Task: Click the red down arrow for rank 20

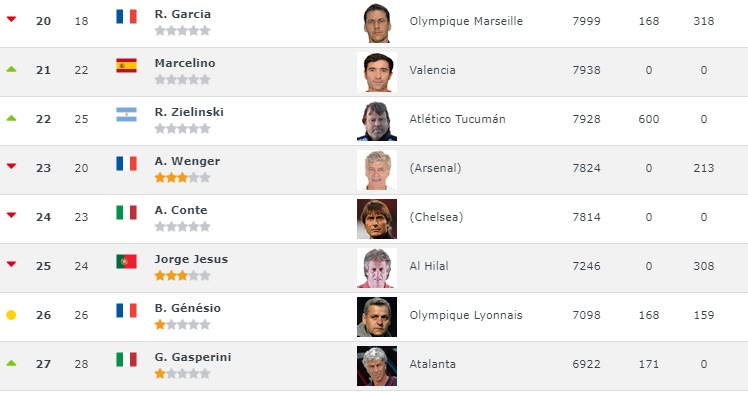Action: [x=11, y=19]
